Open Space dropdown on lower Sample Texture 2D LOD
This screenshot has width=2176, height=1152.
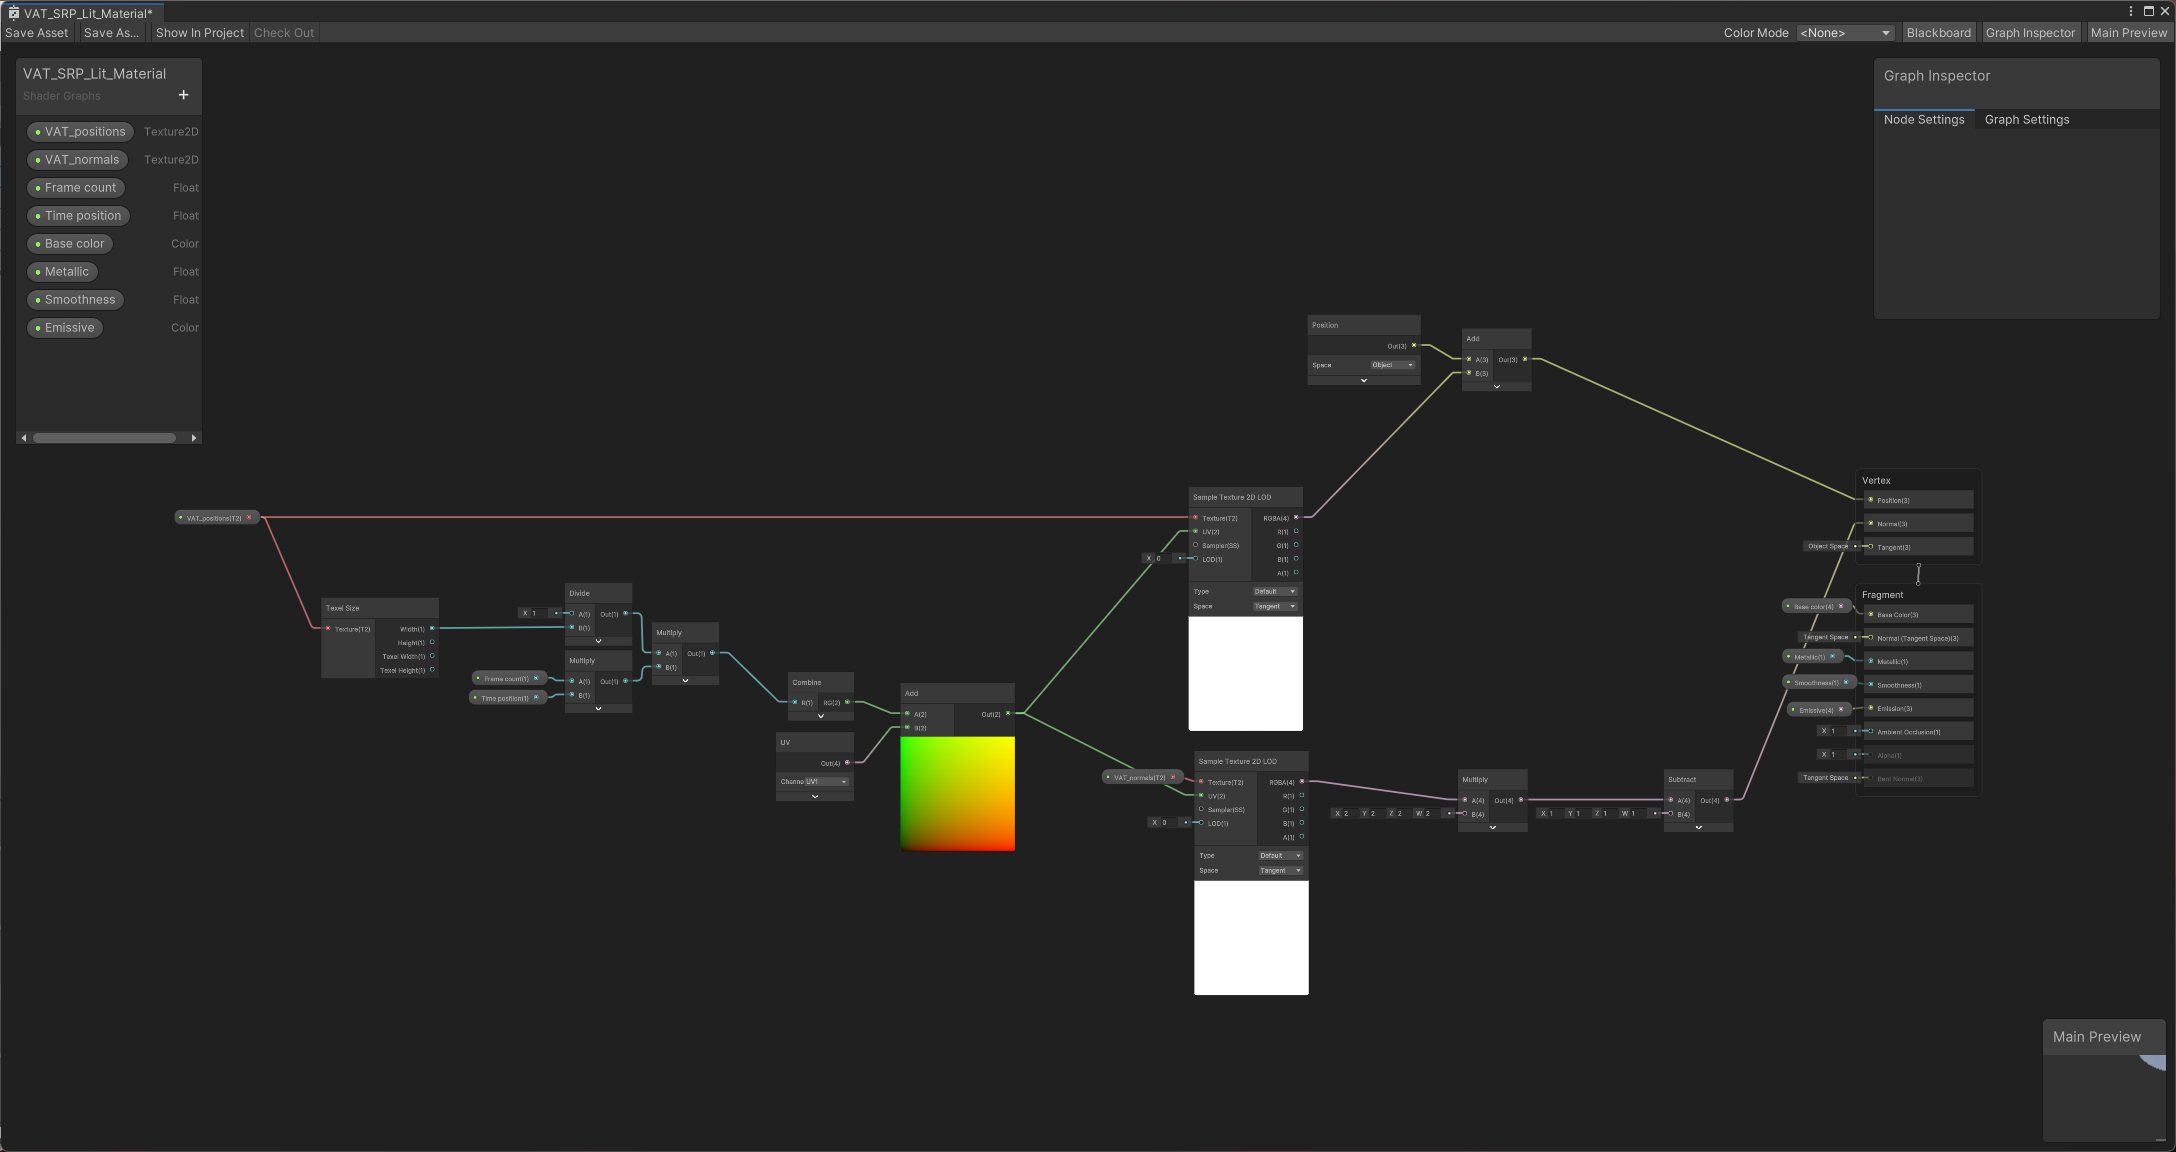click(1281, 870)
